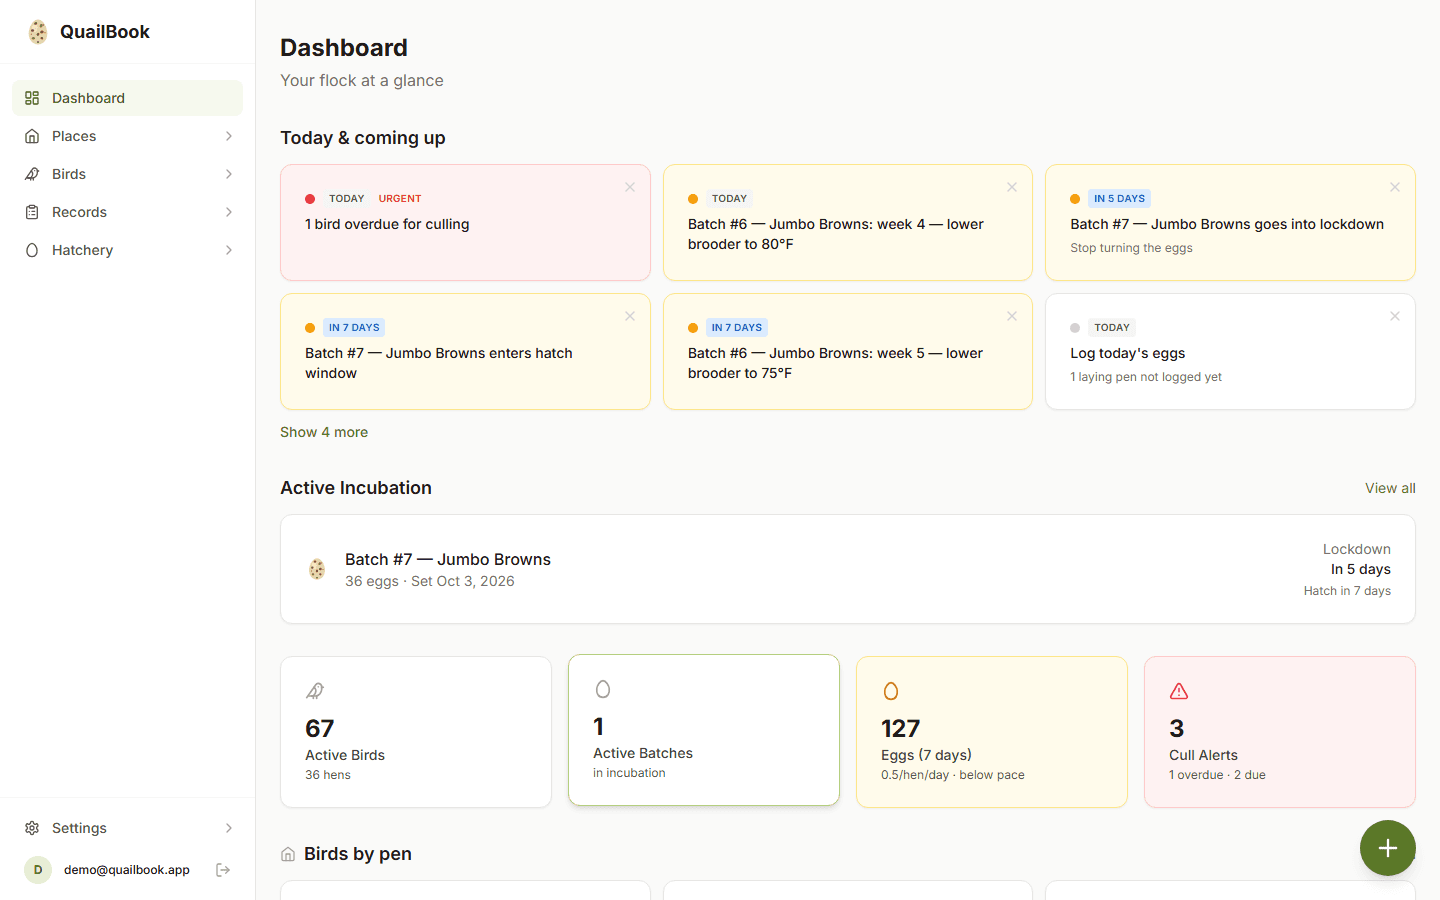The height and width of the screenshot is (900, 1440).
Task: Click demo@quailbook.app account email
Action: (x=127, y=870)
